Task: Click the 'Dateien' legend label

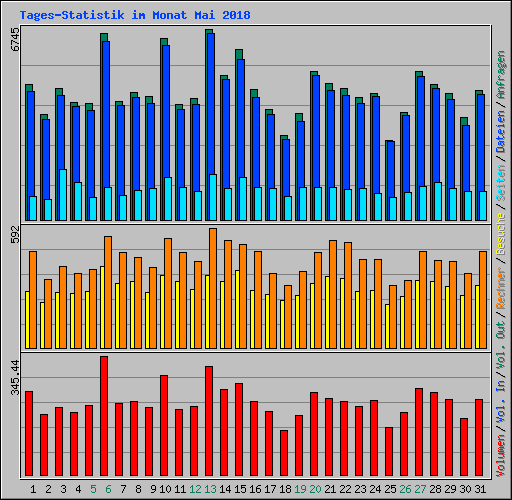Action: [x=501, y=132]
